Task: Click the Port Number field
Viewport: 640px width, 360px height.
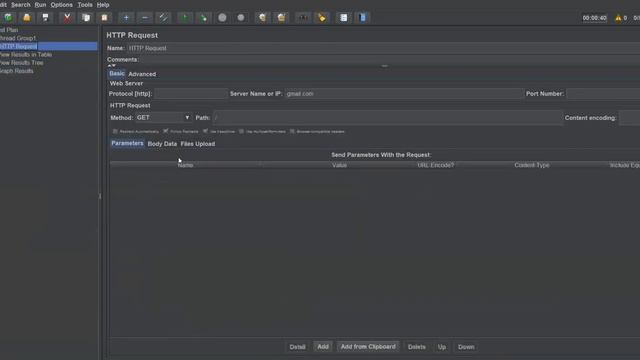Action: coord(603,93)
